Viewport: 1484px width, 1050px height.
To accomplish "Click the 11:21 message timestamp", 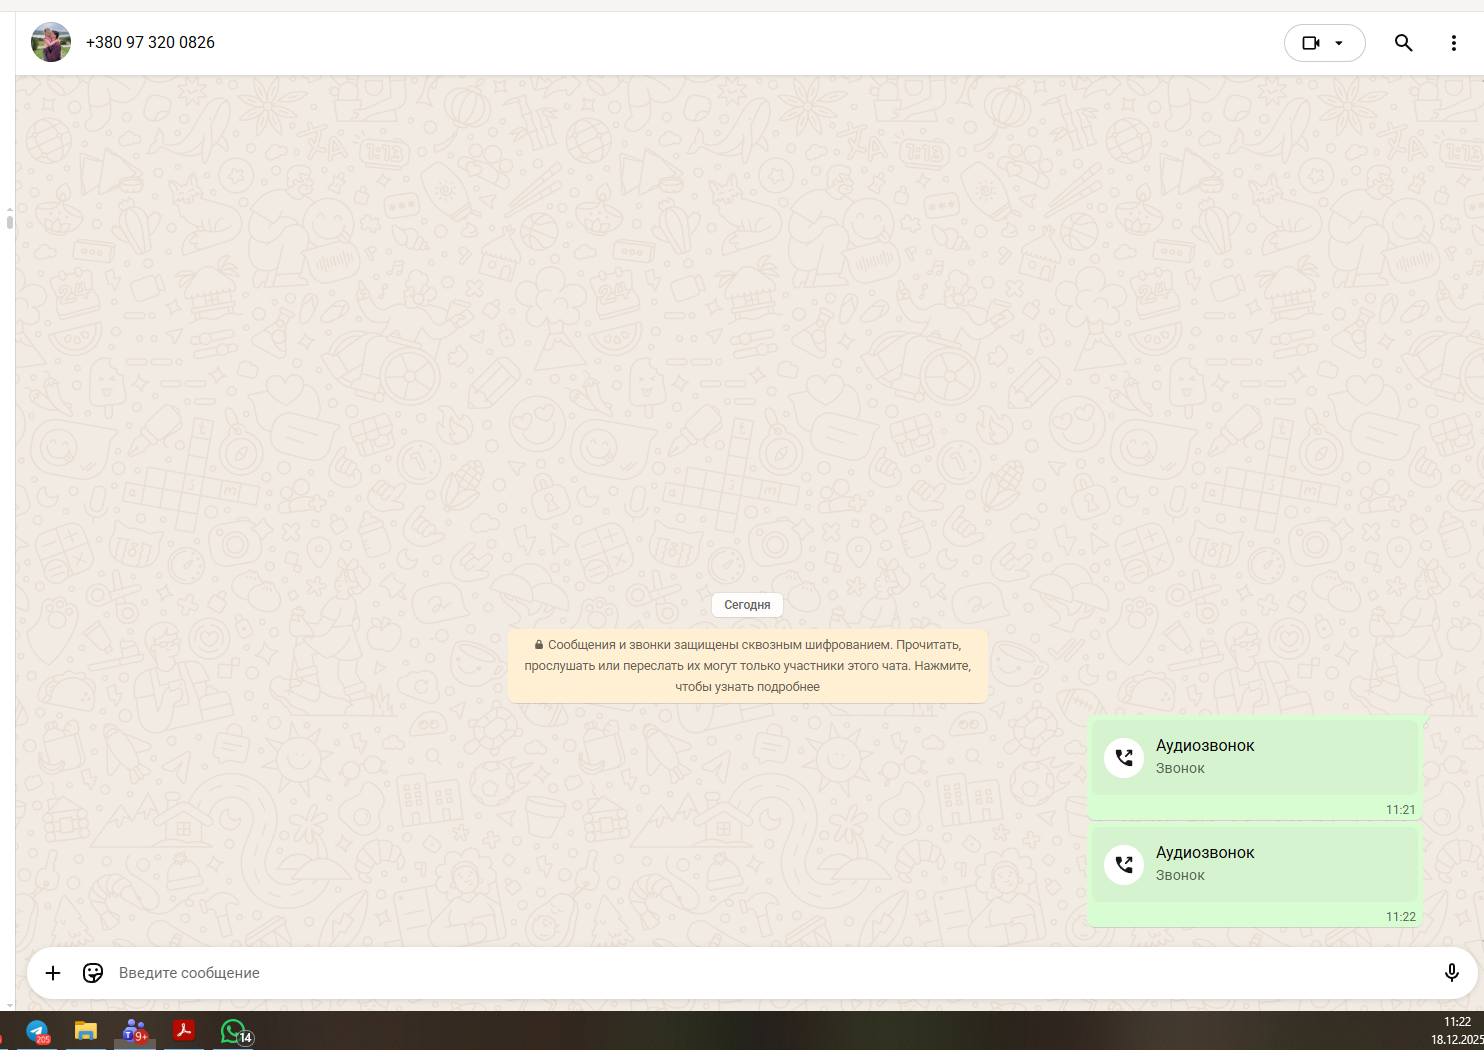I will click(1401, 810).
